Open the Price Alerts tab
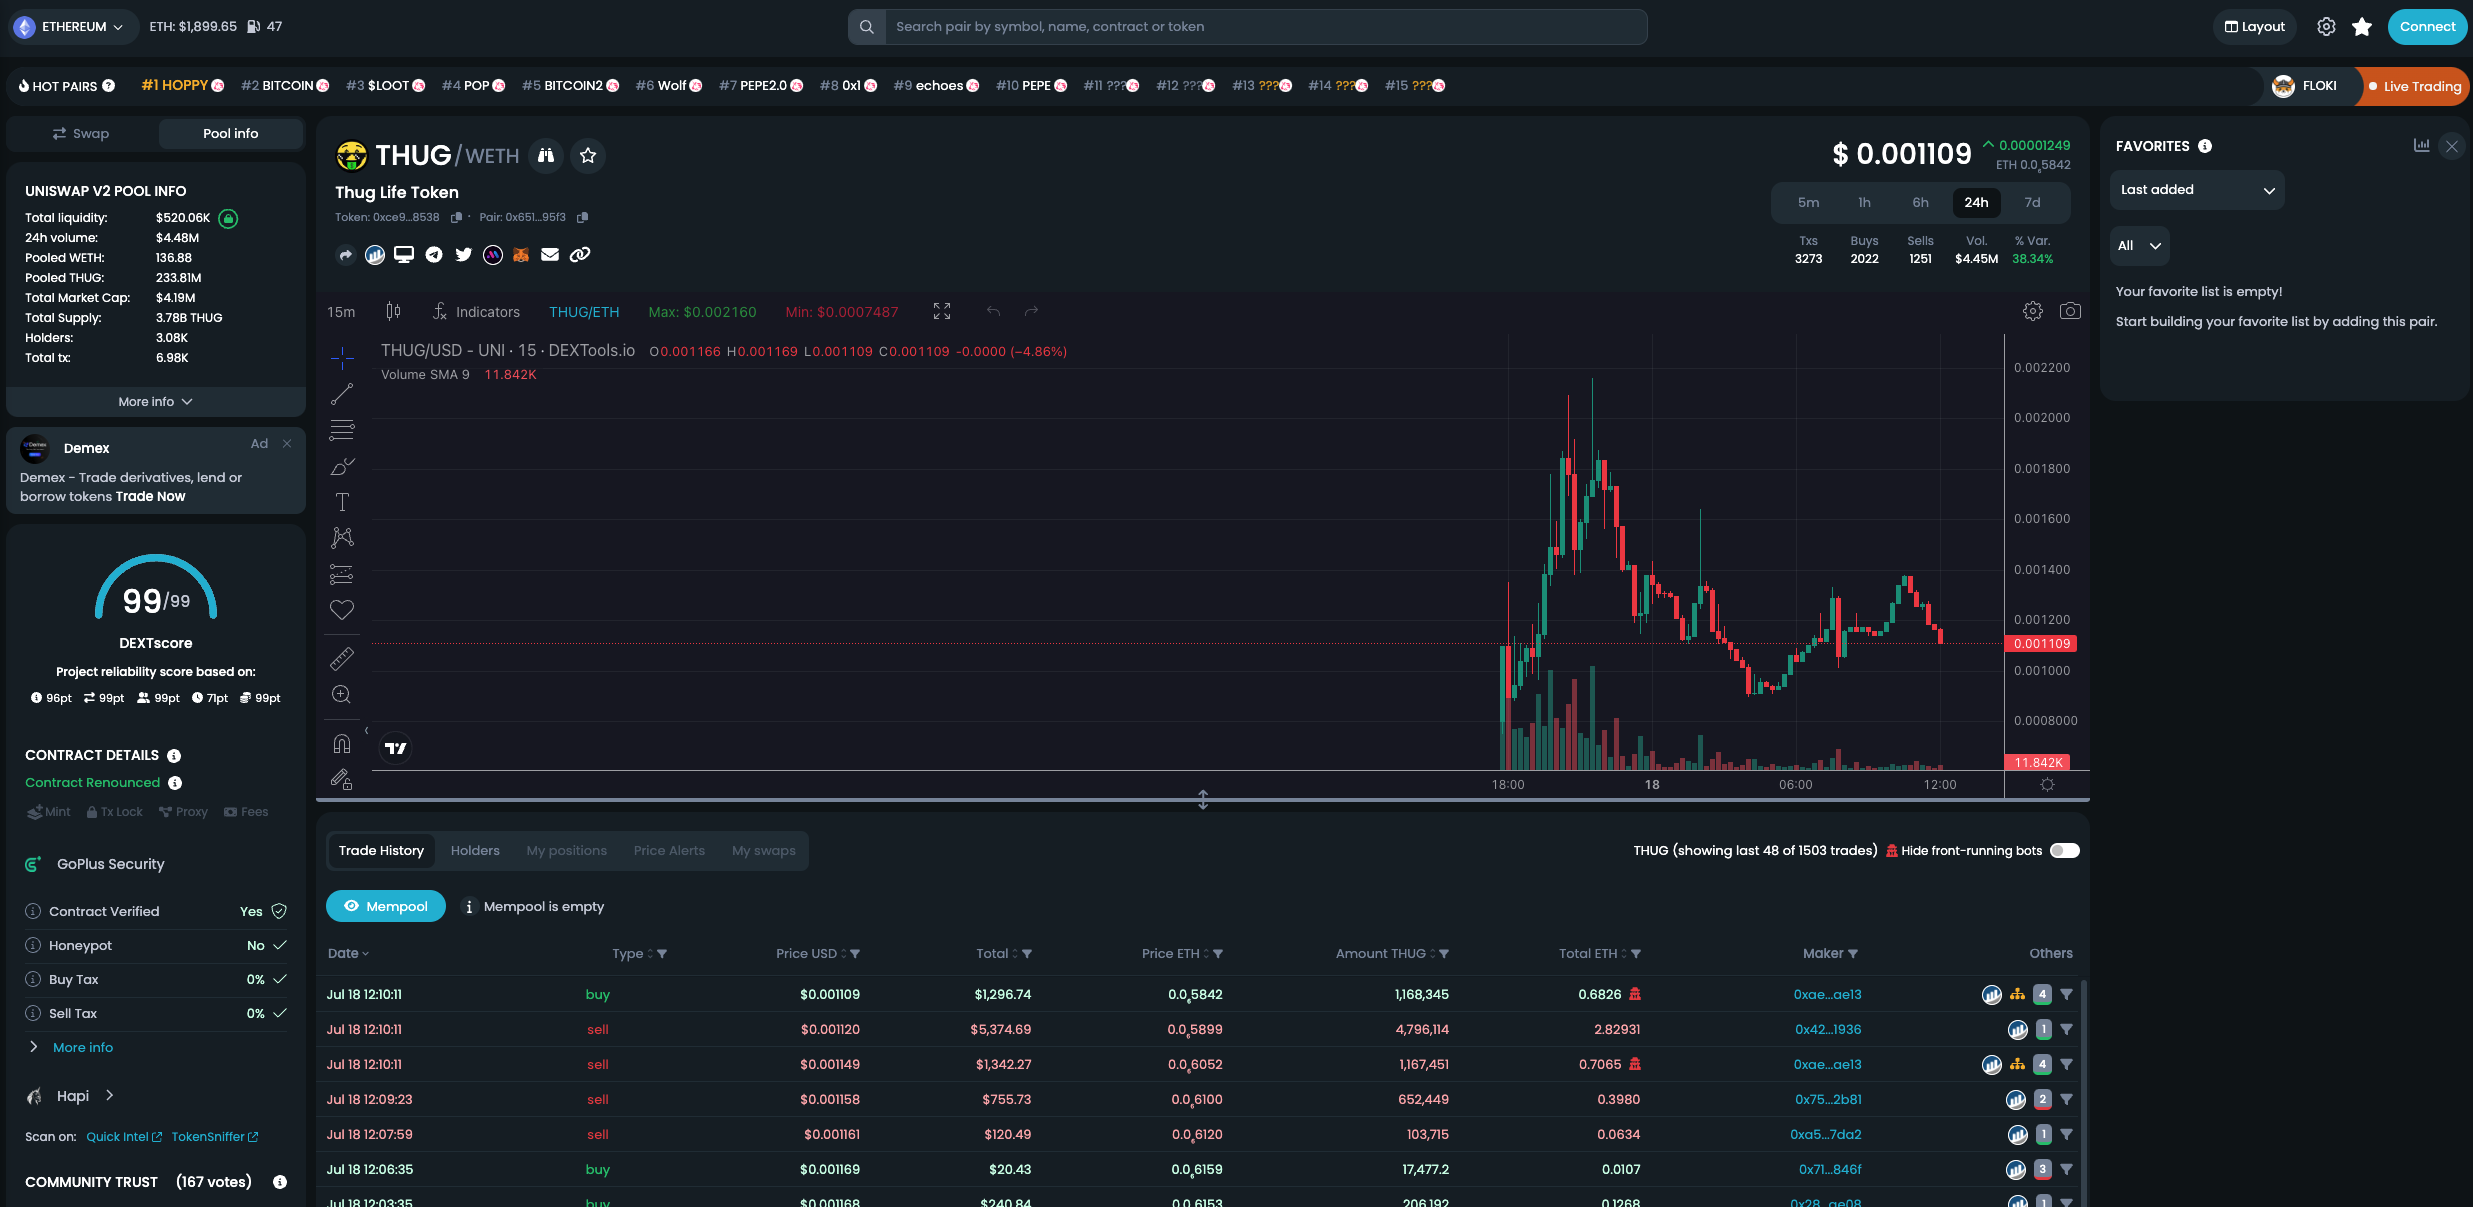 click(669, 851)
